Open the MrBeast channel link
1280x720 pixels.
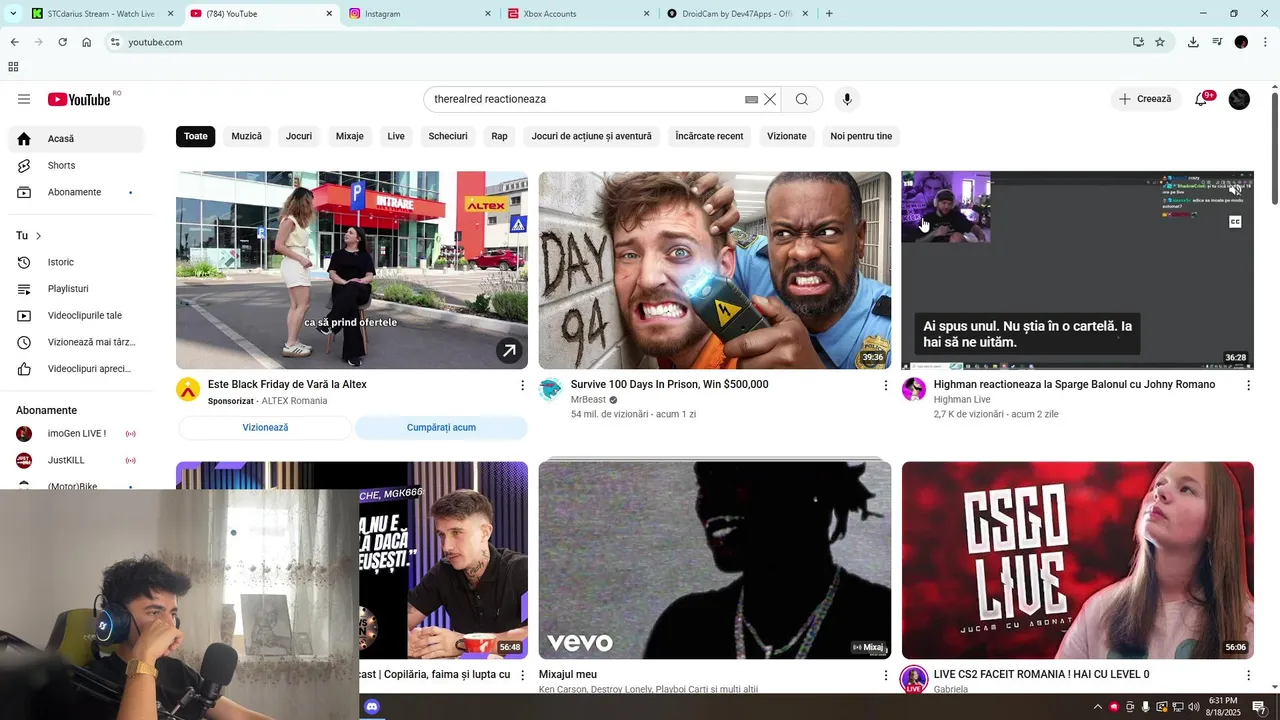pyautogui.click(x=588, y=400)
